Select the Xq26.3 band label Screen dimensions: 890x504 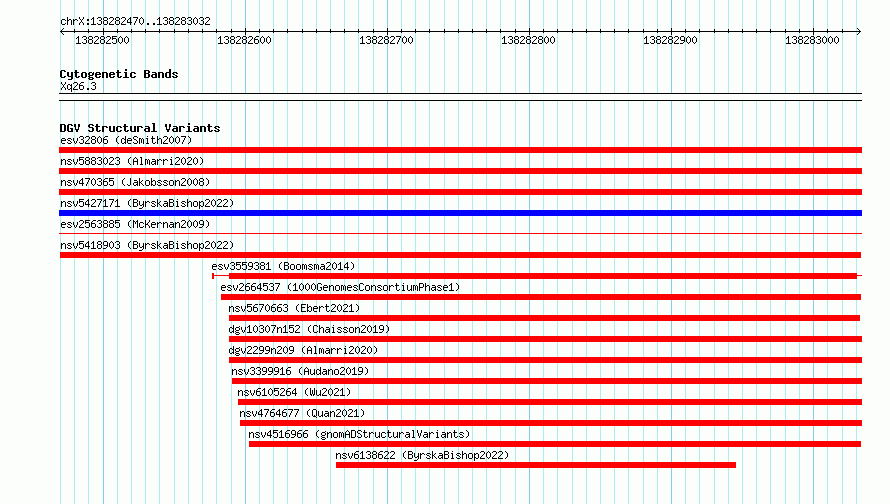point(78,86)
